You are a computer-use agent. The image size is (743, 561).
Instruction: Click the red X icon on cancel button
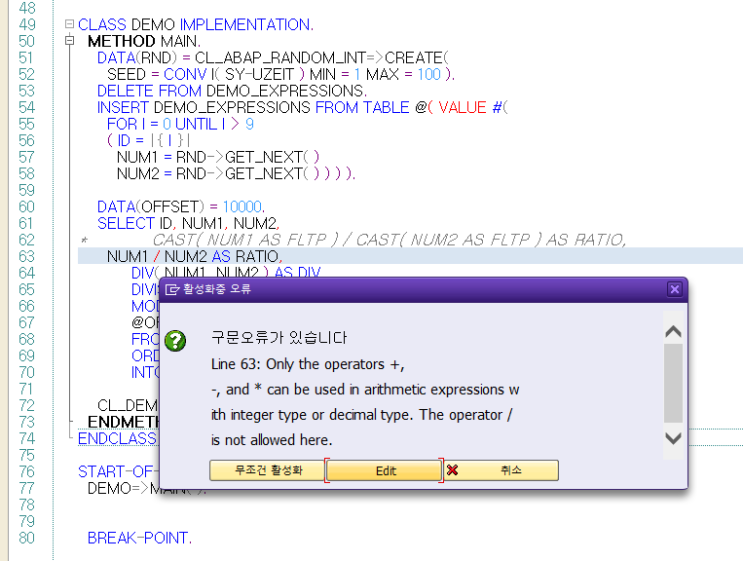tap(453, 470)
